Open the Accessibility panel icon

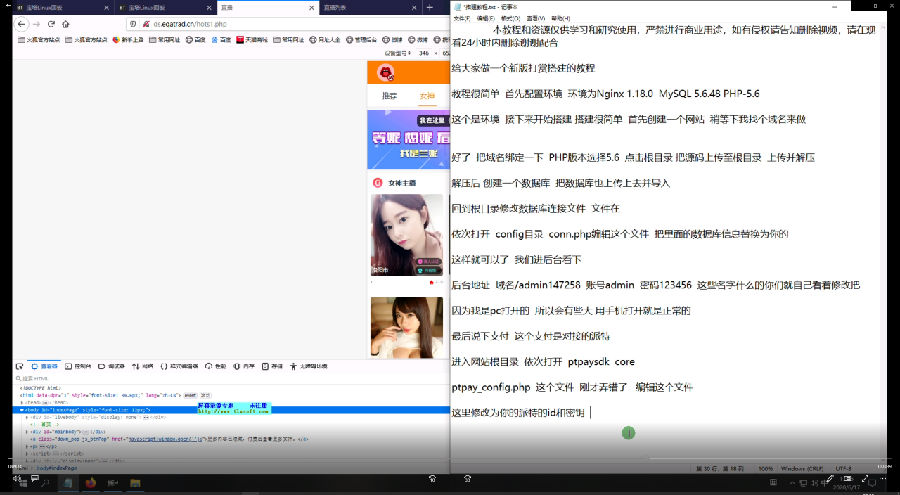293,366
